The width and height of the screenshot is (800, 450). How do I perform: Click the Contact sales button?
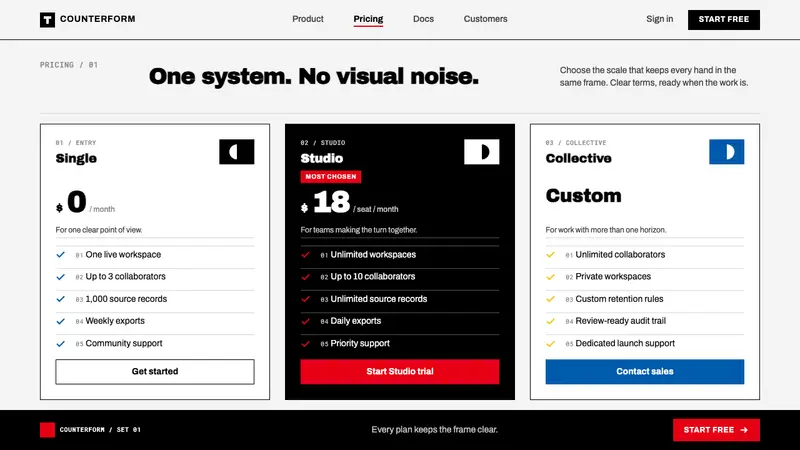pyautogui.click(x=644, y=371)
